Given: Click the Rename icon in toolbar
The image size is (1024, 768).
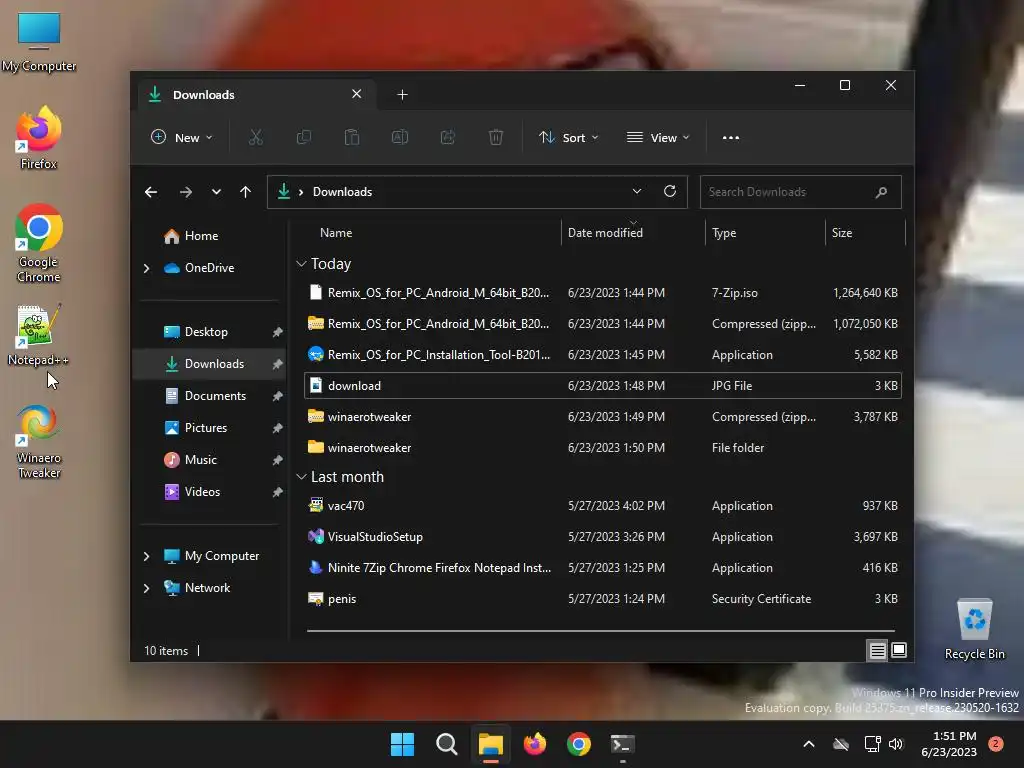Looking at the screenshot, I should click(x=400, y=137).
